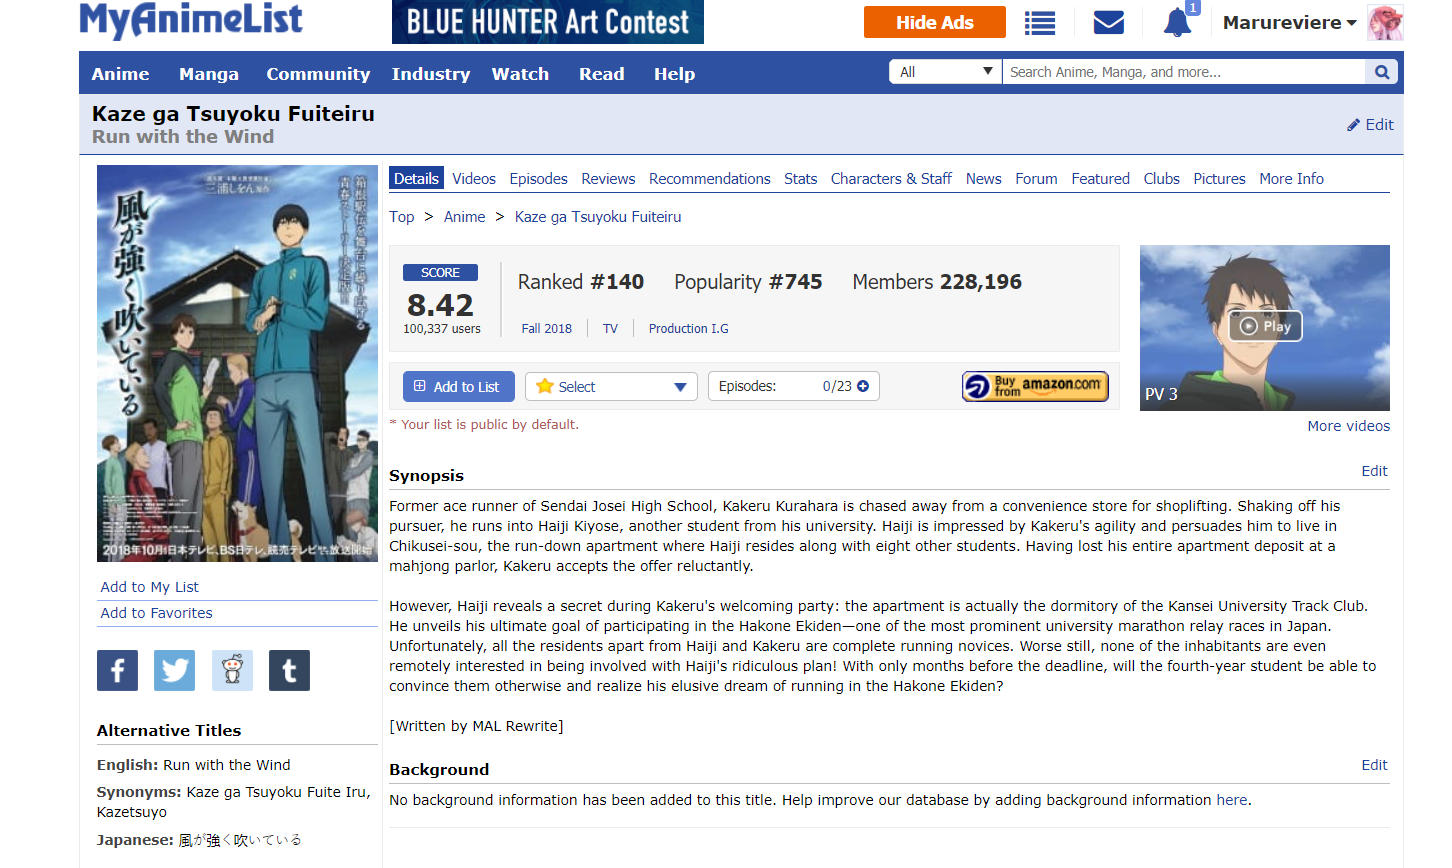Open the TV type link

click(x=610, y=329)
